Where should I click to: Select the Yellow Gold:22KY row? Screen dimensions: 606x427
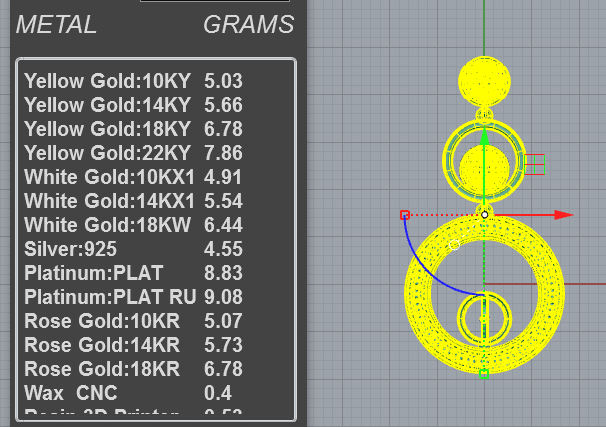pos(133,153)
